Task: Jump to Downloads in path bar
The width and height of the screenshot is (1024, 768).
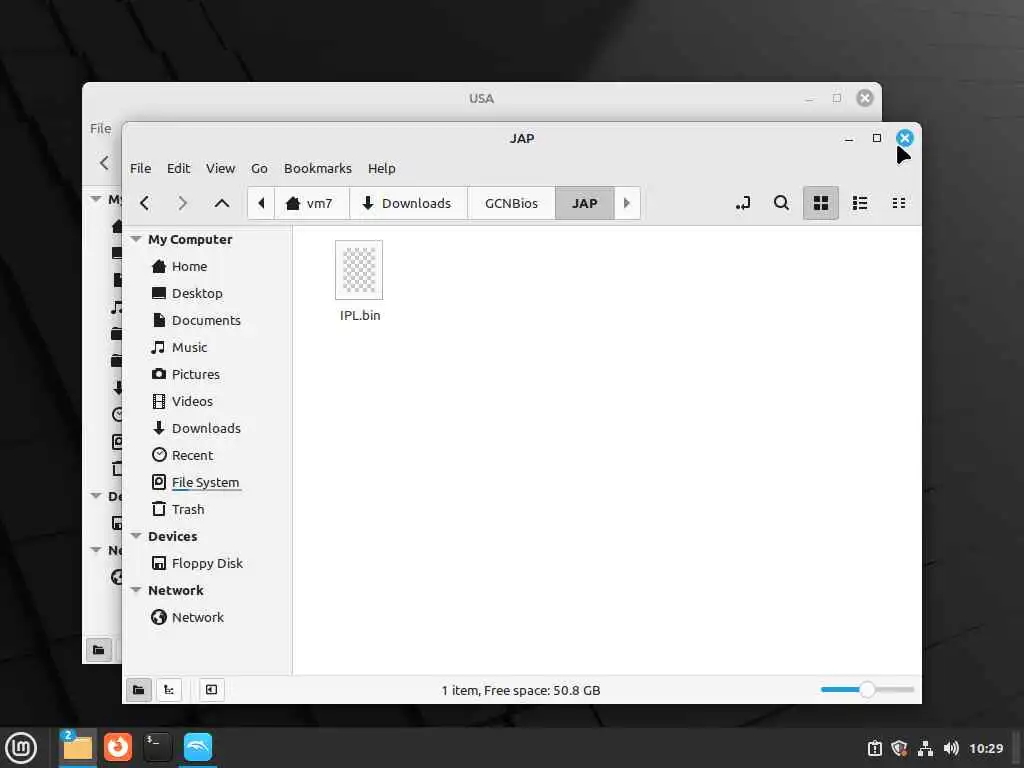Action: [408, 203]
